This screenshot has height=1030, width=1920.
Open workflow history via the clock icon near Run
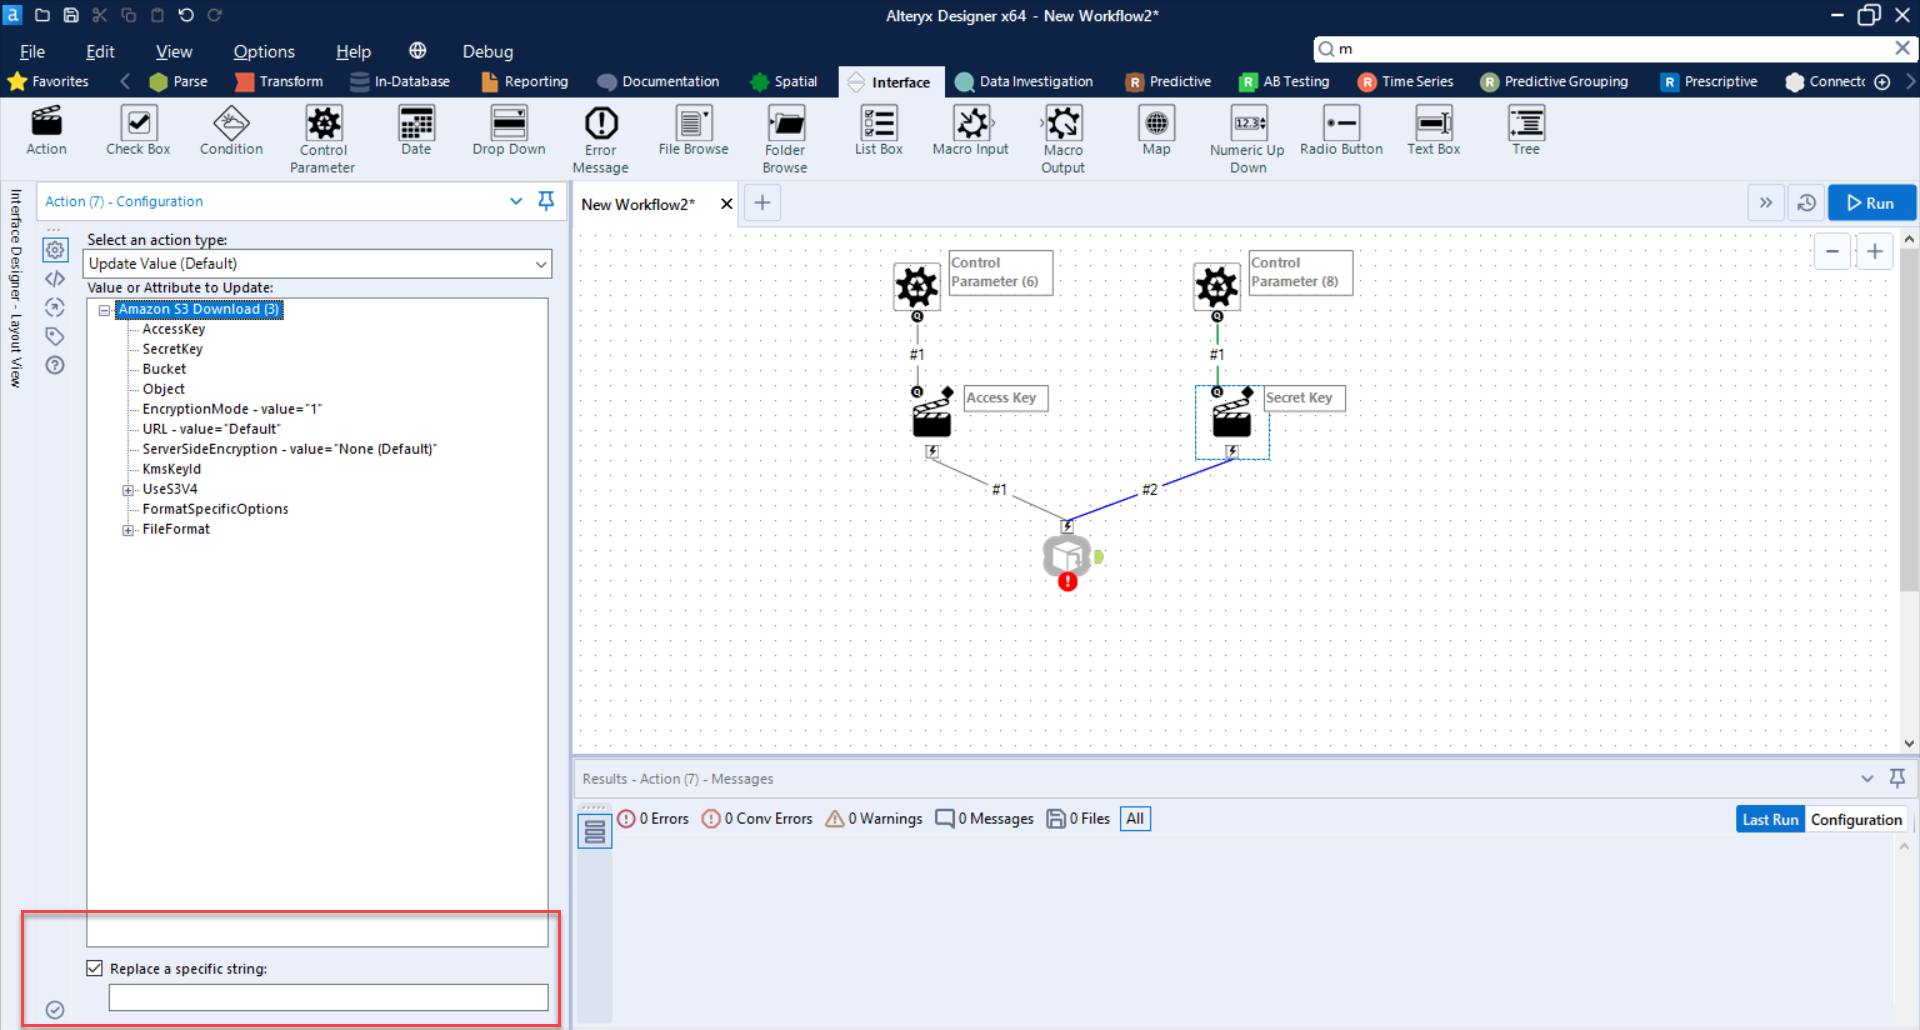[1806, 202]
